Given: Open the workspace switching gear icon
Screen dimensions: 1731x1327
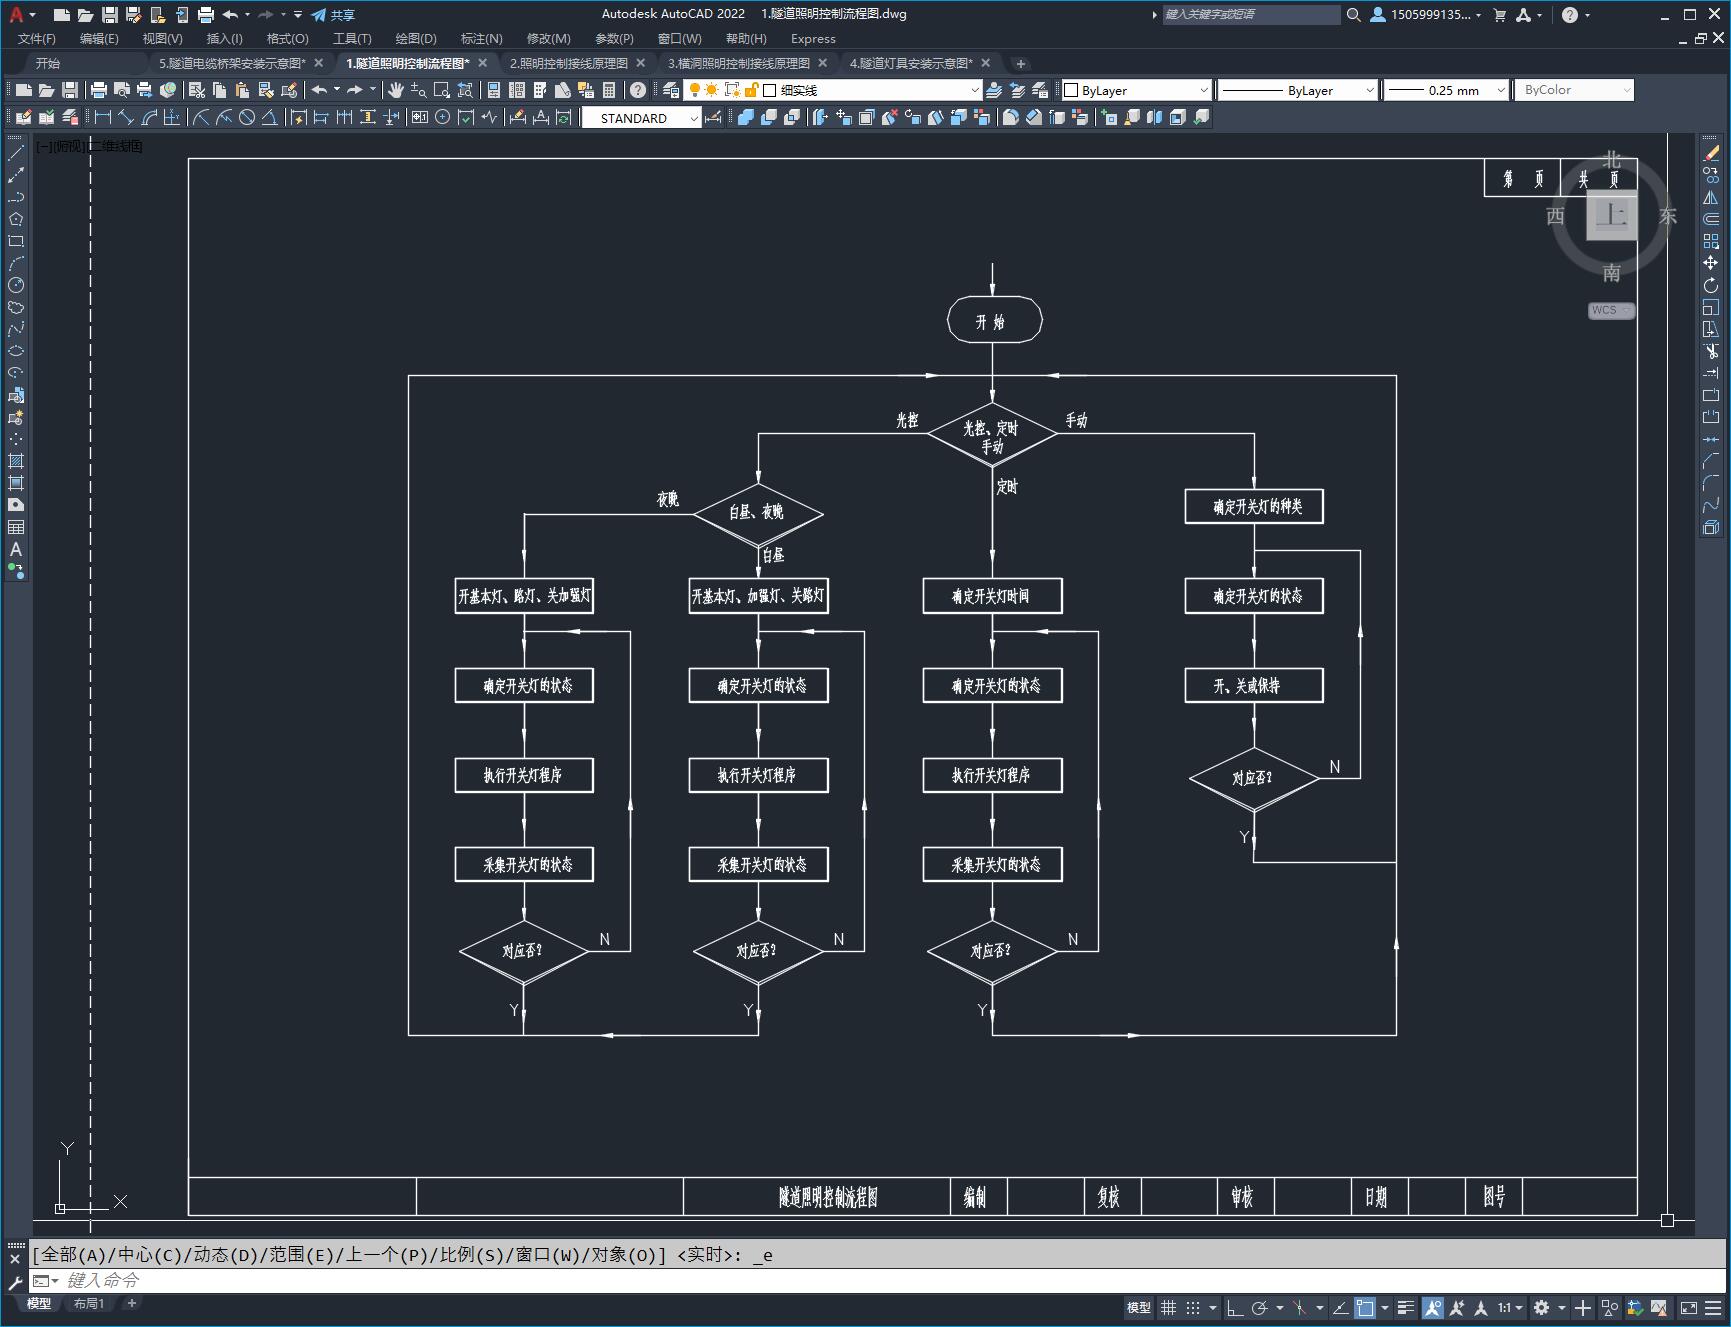Looking at the screenshot, I should tap(1542, 1307).
